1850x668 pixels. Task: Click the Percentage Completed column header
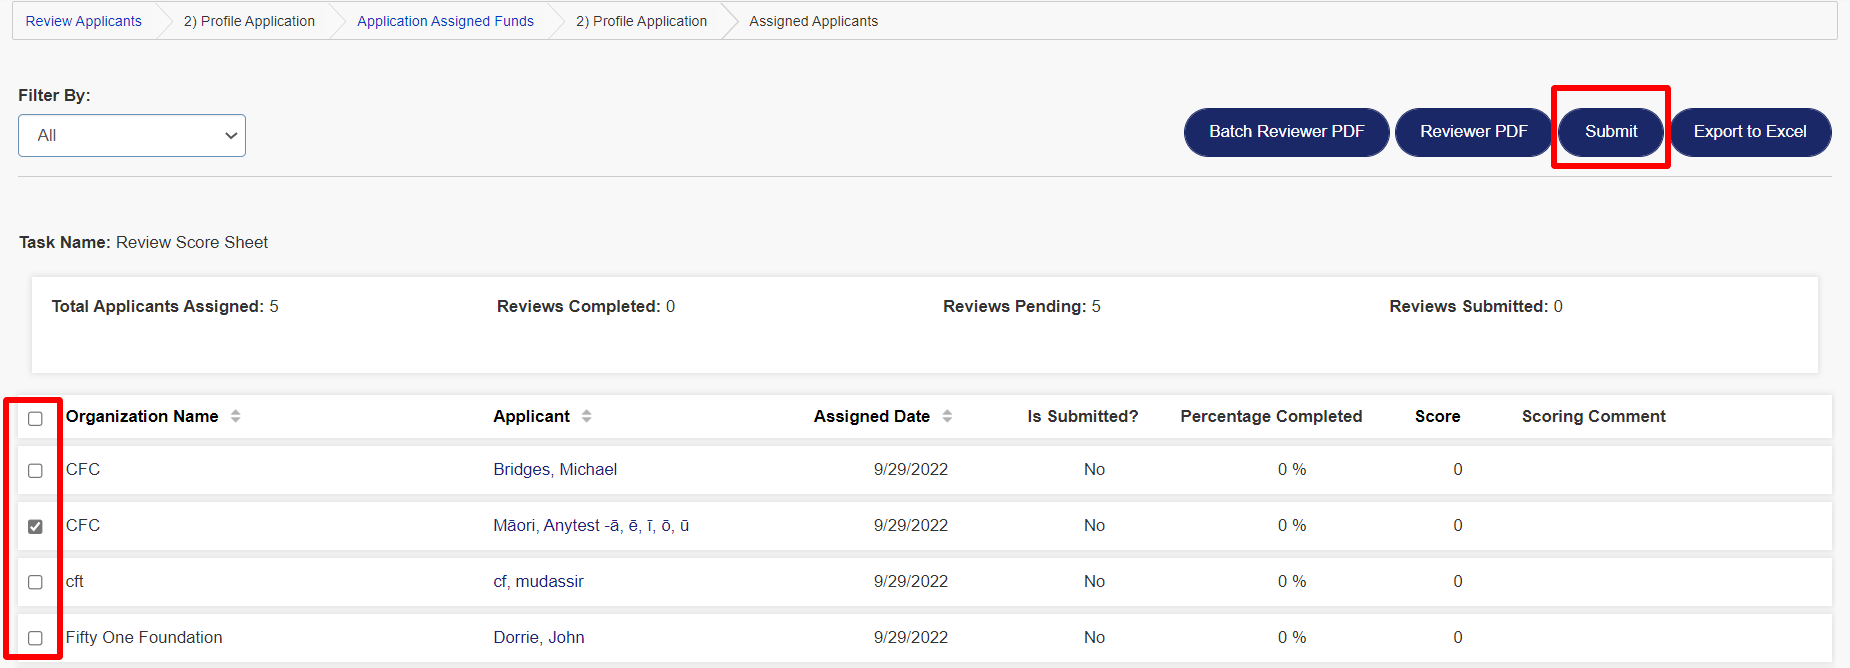(1270, 416)
